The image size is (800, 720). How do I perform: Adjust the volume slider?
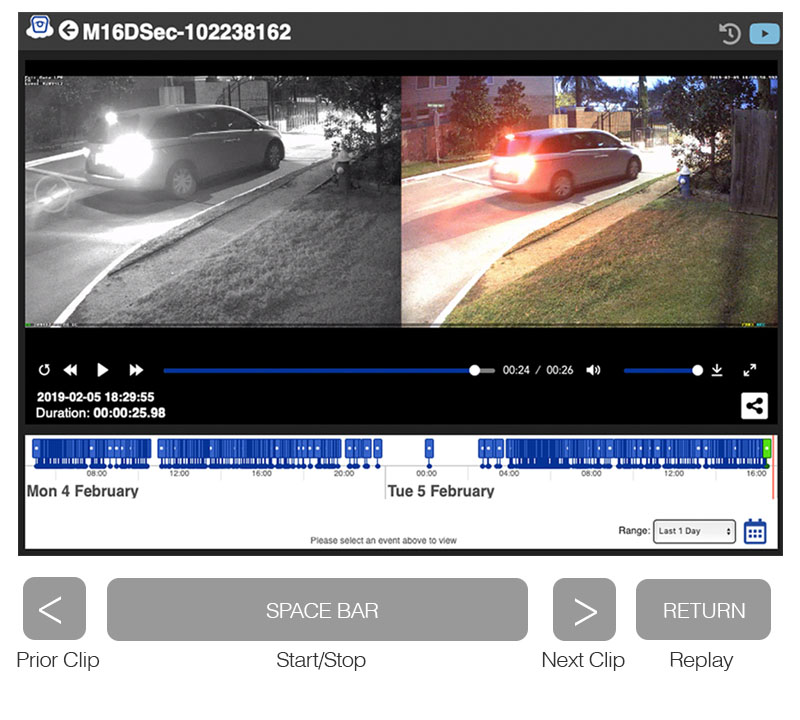[x=660, y=370]
